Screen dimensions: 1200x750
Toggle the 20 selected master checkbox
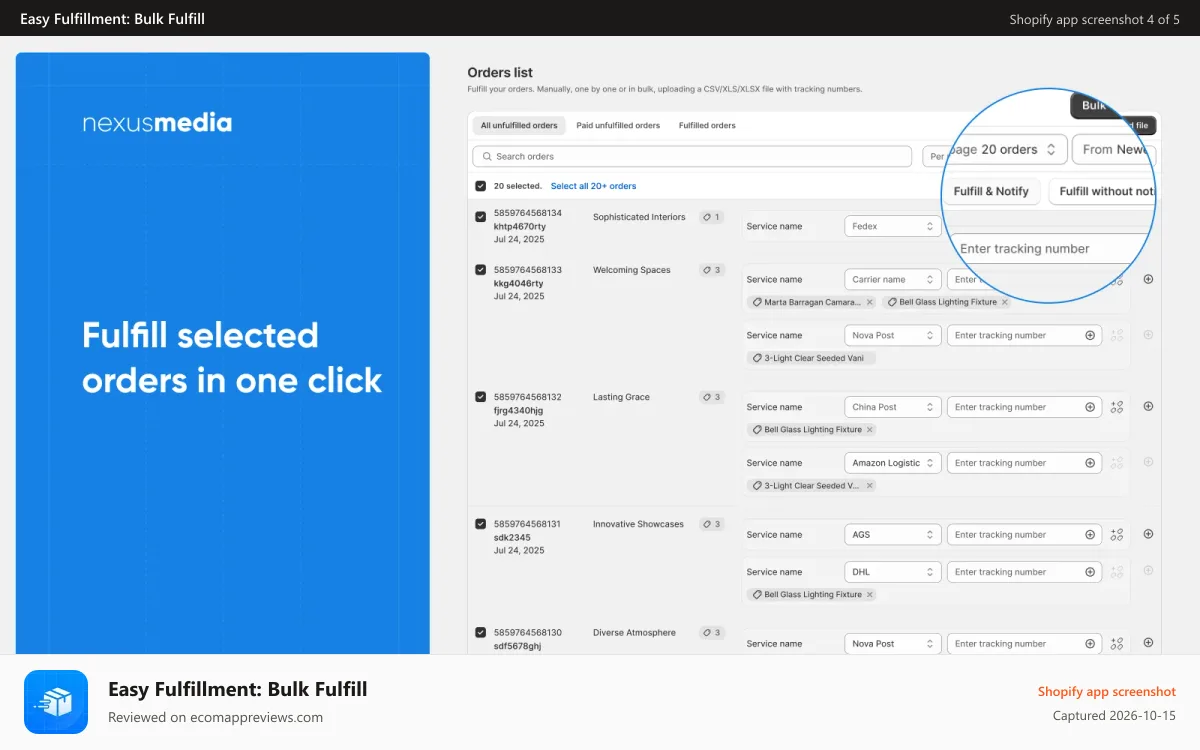coord(481,186)
